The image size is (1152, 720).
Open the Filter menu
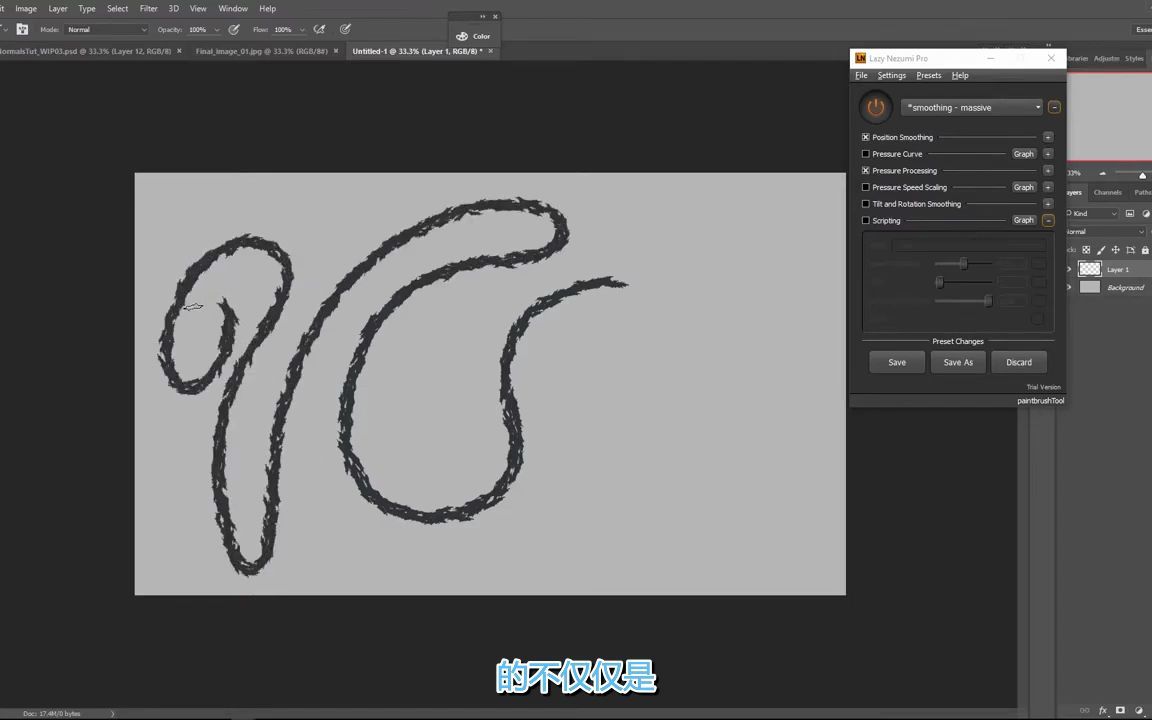(148, 8)
